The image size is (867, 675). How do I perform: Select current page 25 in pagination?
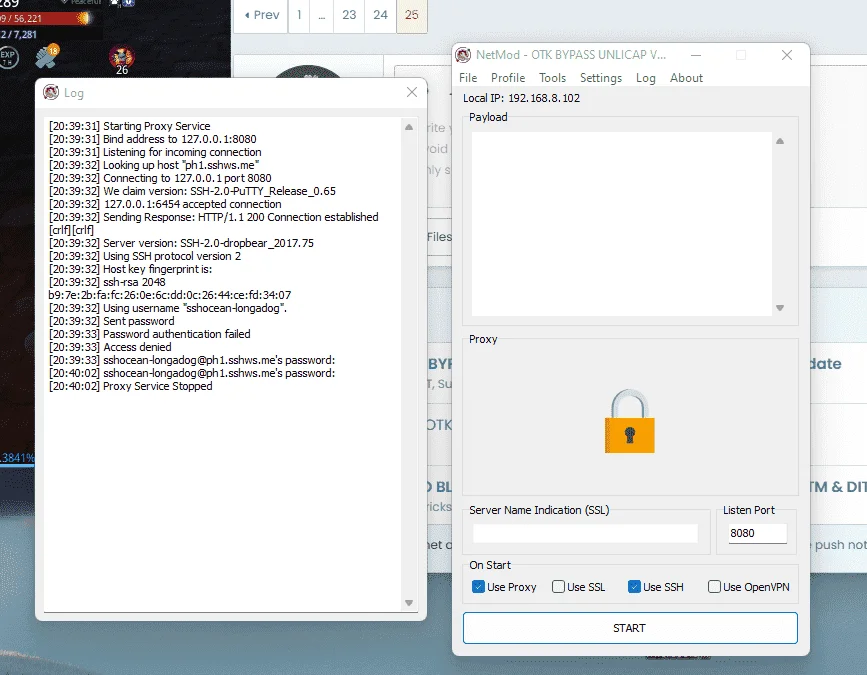pos(411,15)
